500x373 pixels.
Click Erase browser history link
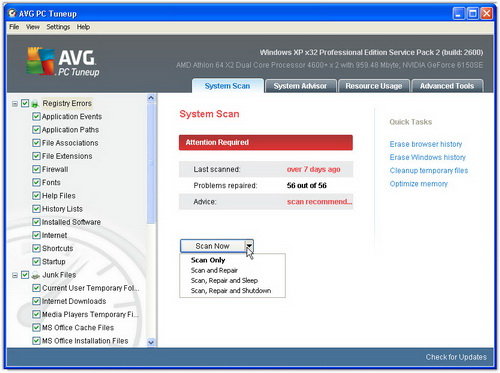(426, 144)
